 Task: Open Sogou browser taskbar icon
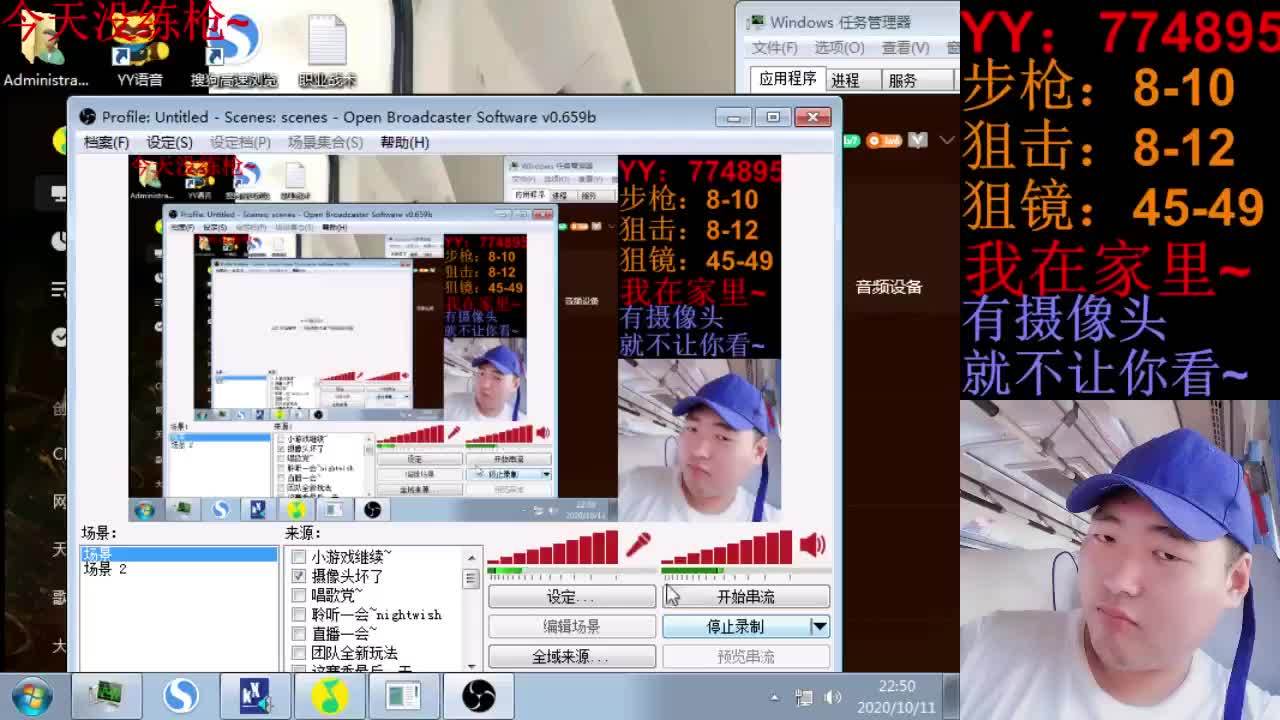pos(181,696)
